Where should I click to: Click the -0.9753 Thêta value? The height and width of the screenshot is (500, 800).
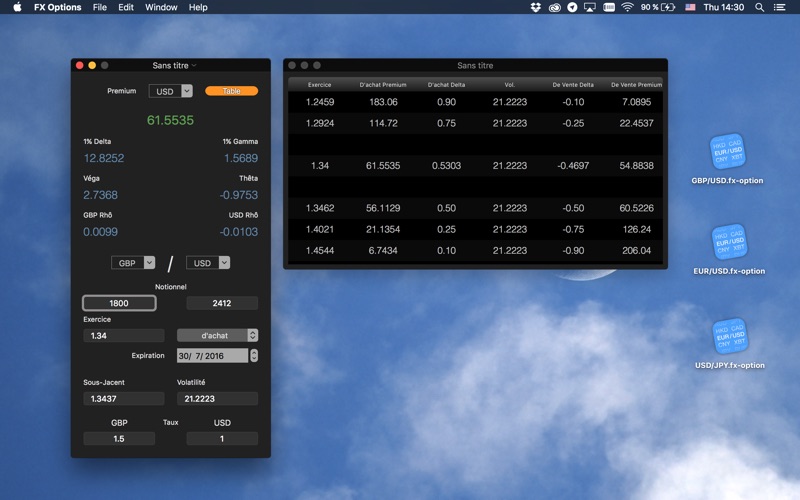(x=239, y=195)
